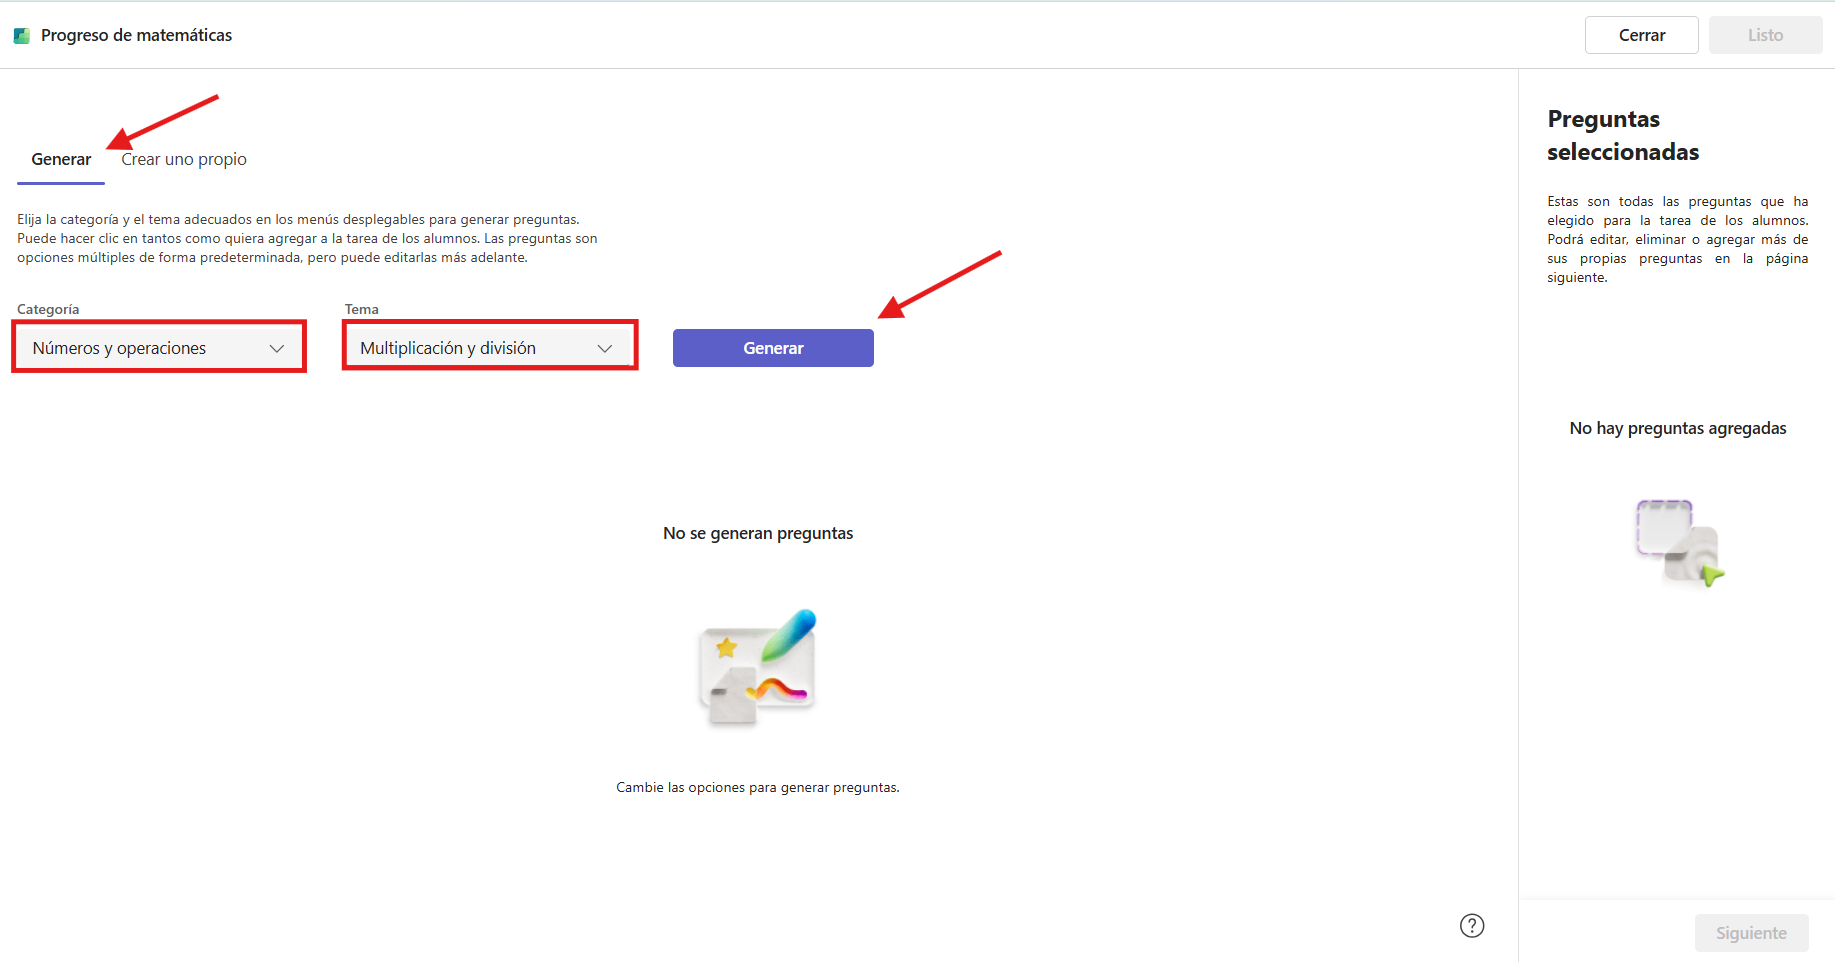This screenshot has height=962, width=1835.
Task: Switch to the Crear uno propio tab
Action: tap(184, 160)
